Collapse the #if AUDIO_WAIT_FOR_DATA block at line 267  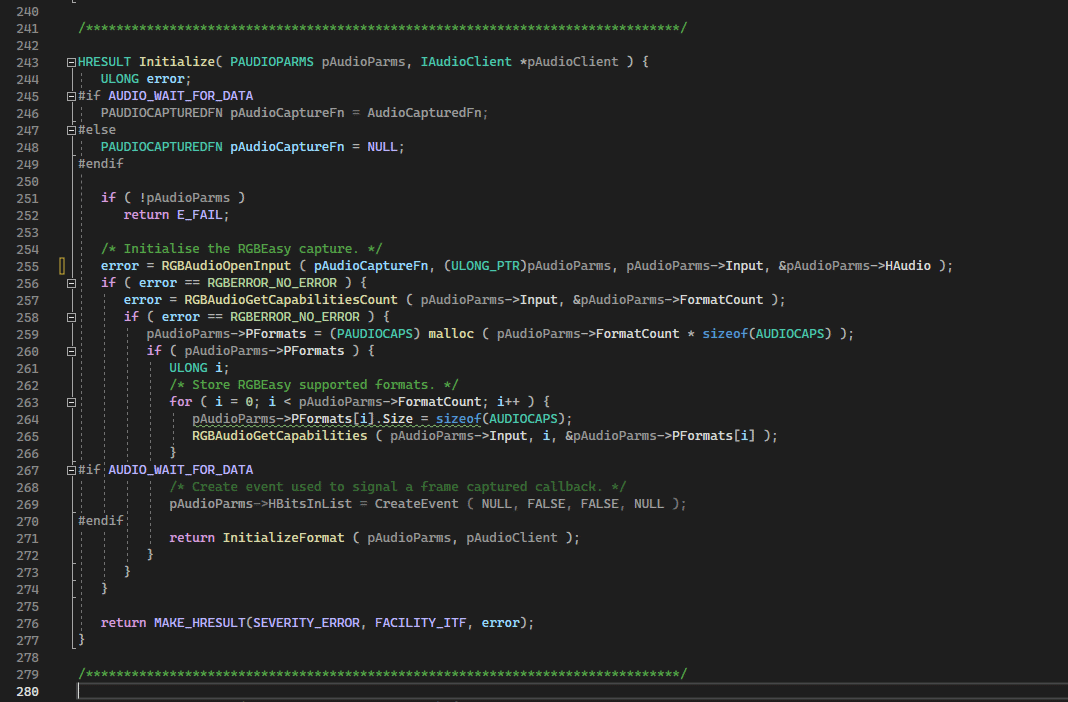[71, 470]
